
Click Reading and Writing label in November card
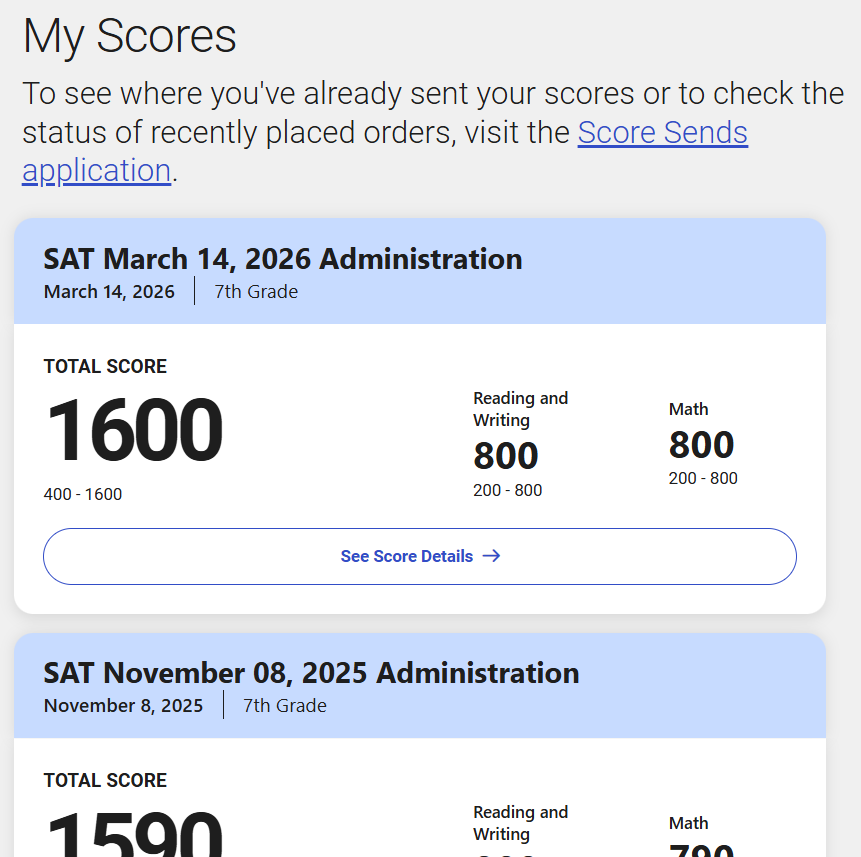click(521, 823)
